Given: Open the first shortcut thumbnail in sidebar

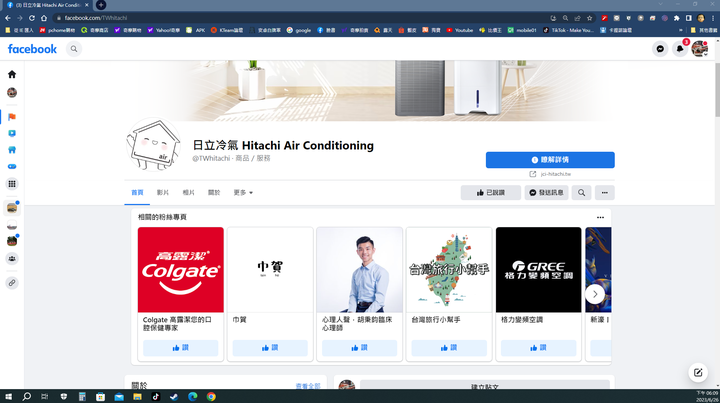Looking at the screenshot, I should coord(12,208).
